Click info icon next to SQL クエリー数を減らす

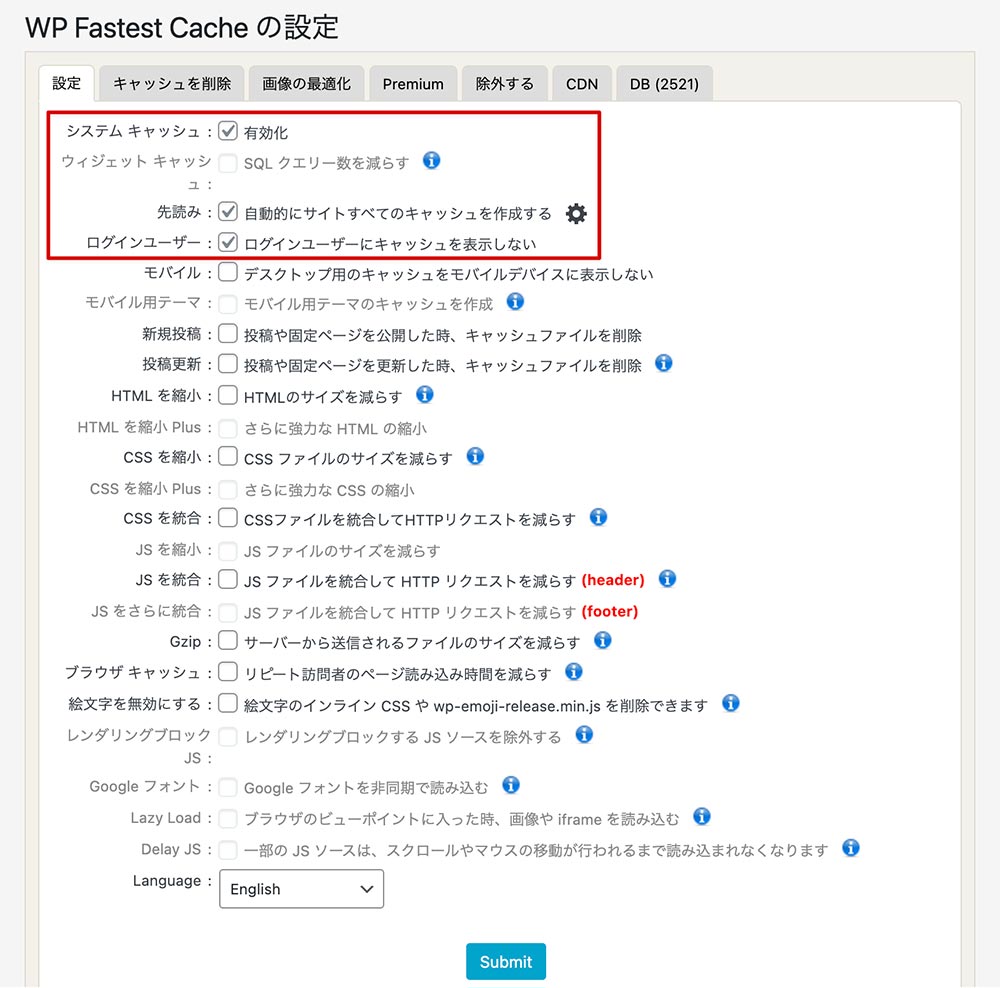[431, 161]
